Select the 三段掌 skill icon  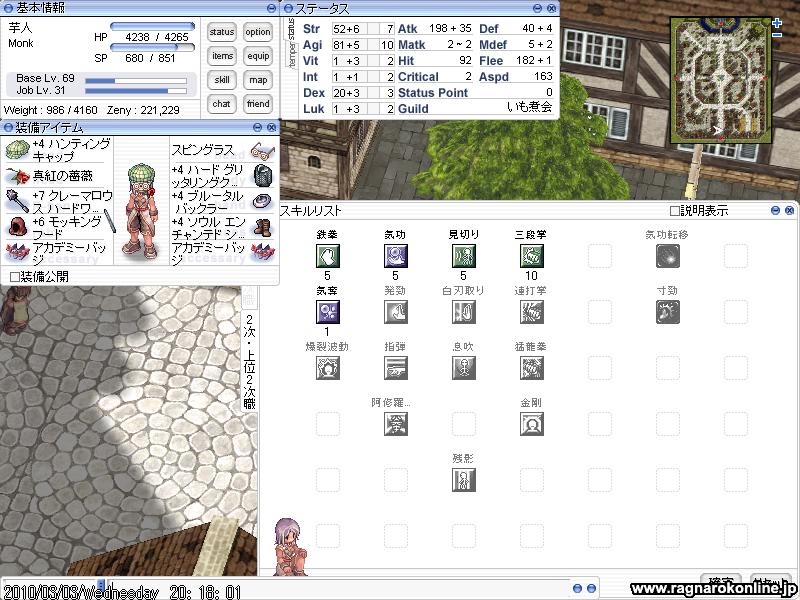[532, 256]
